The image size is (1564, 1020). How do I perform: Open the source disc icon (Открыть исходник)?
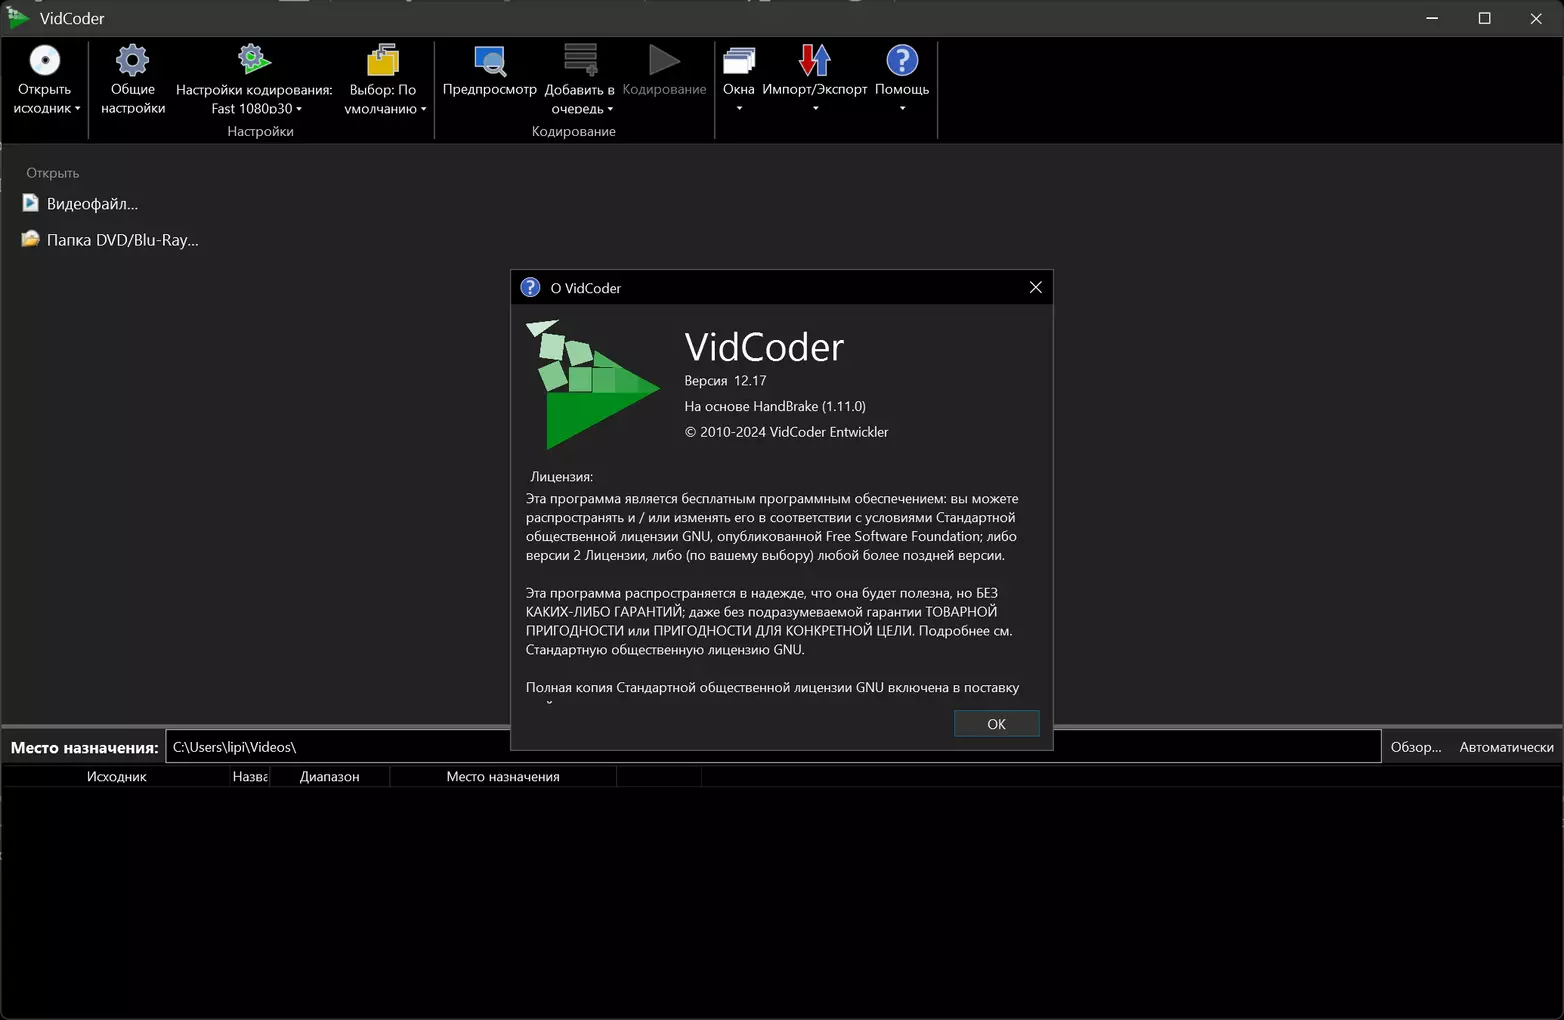coord(44,61)
